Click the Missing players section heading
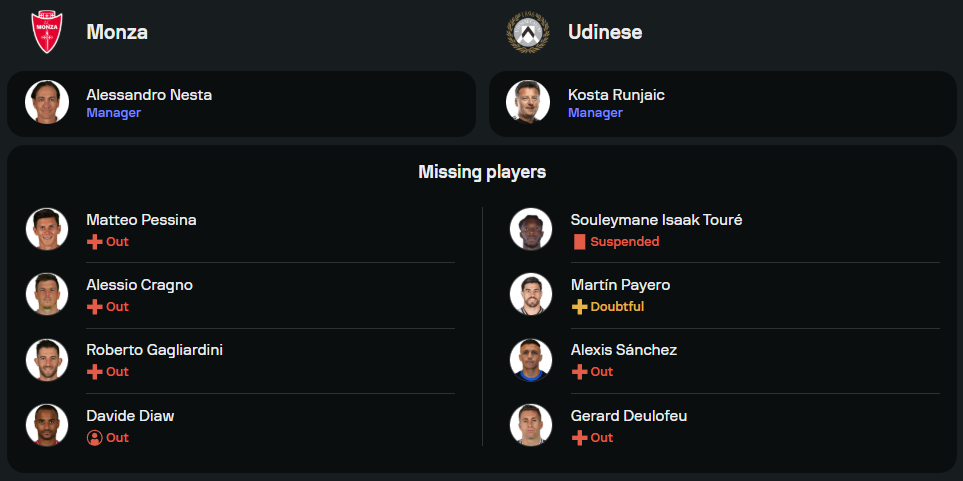The width and height of the screenshot is (963, 481). (482, 172)
